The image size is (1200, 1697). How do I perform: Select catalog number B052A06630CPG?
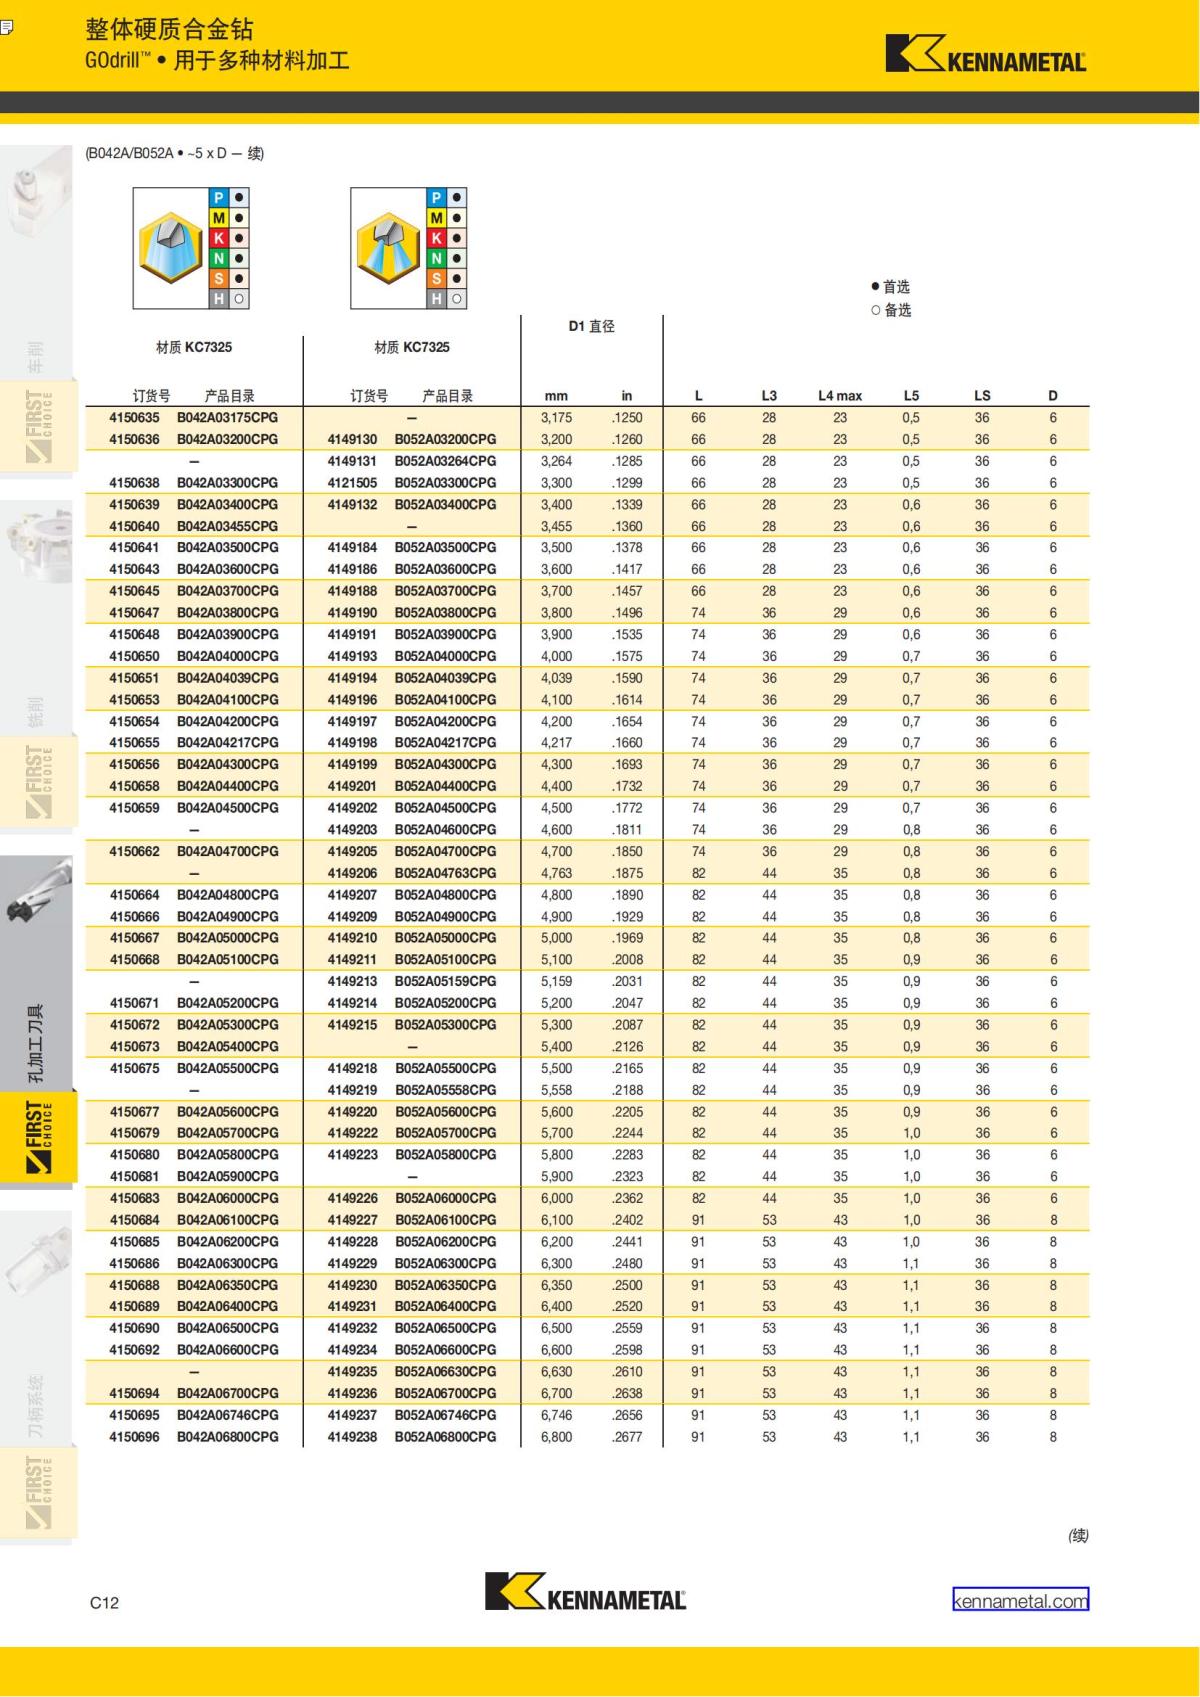446,1372
